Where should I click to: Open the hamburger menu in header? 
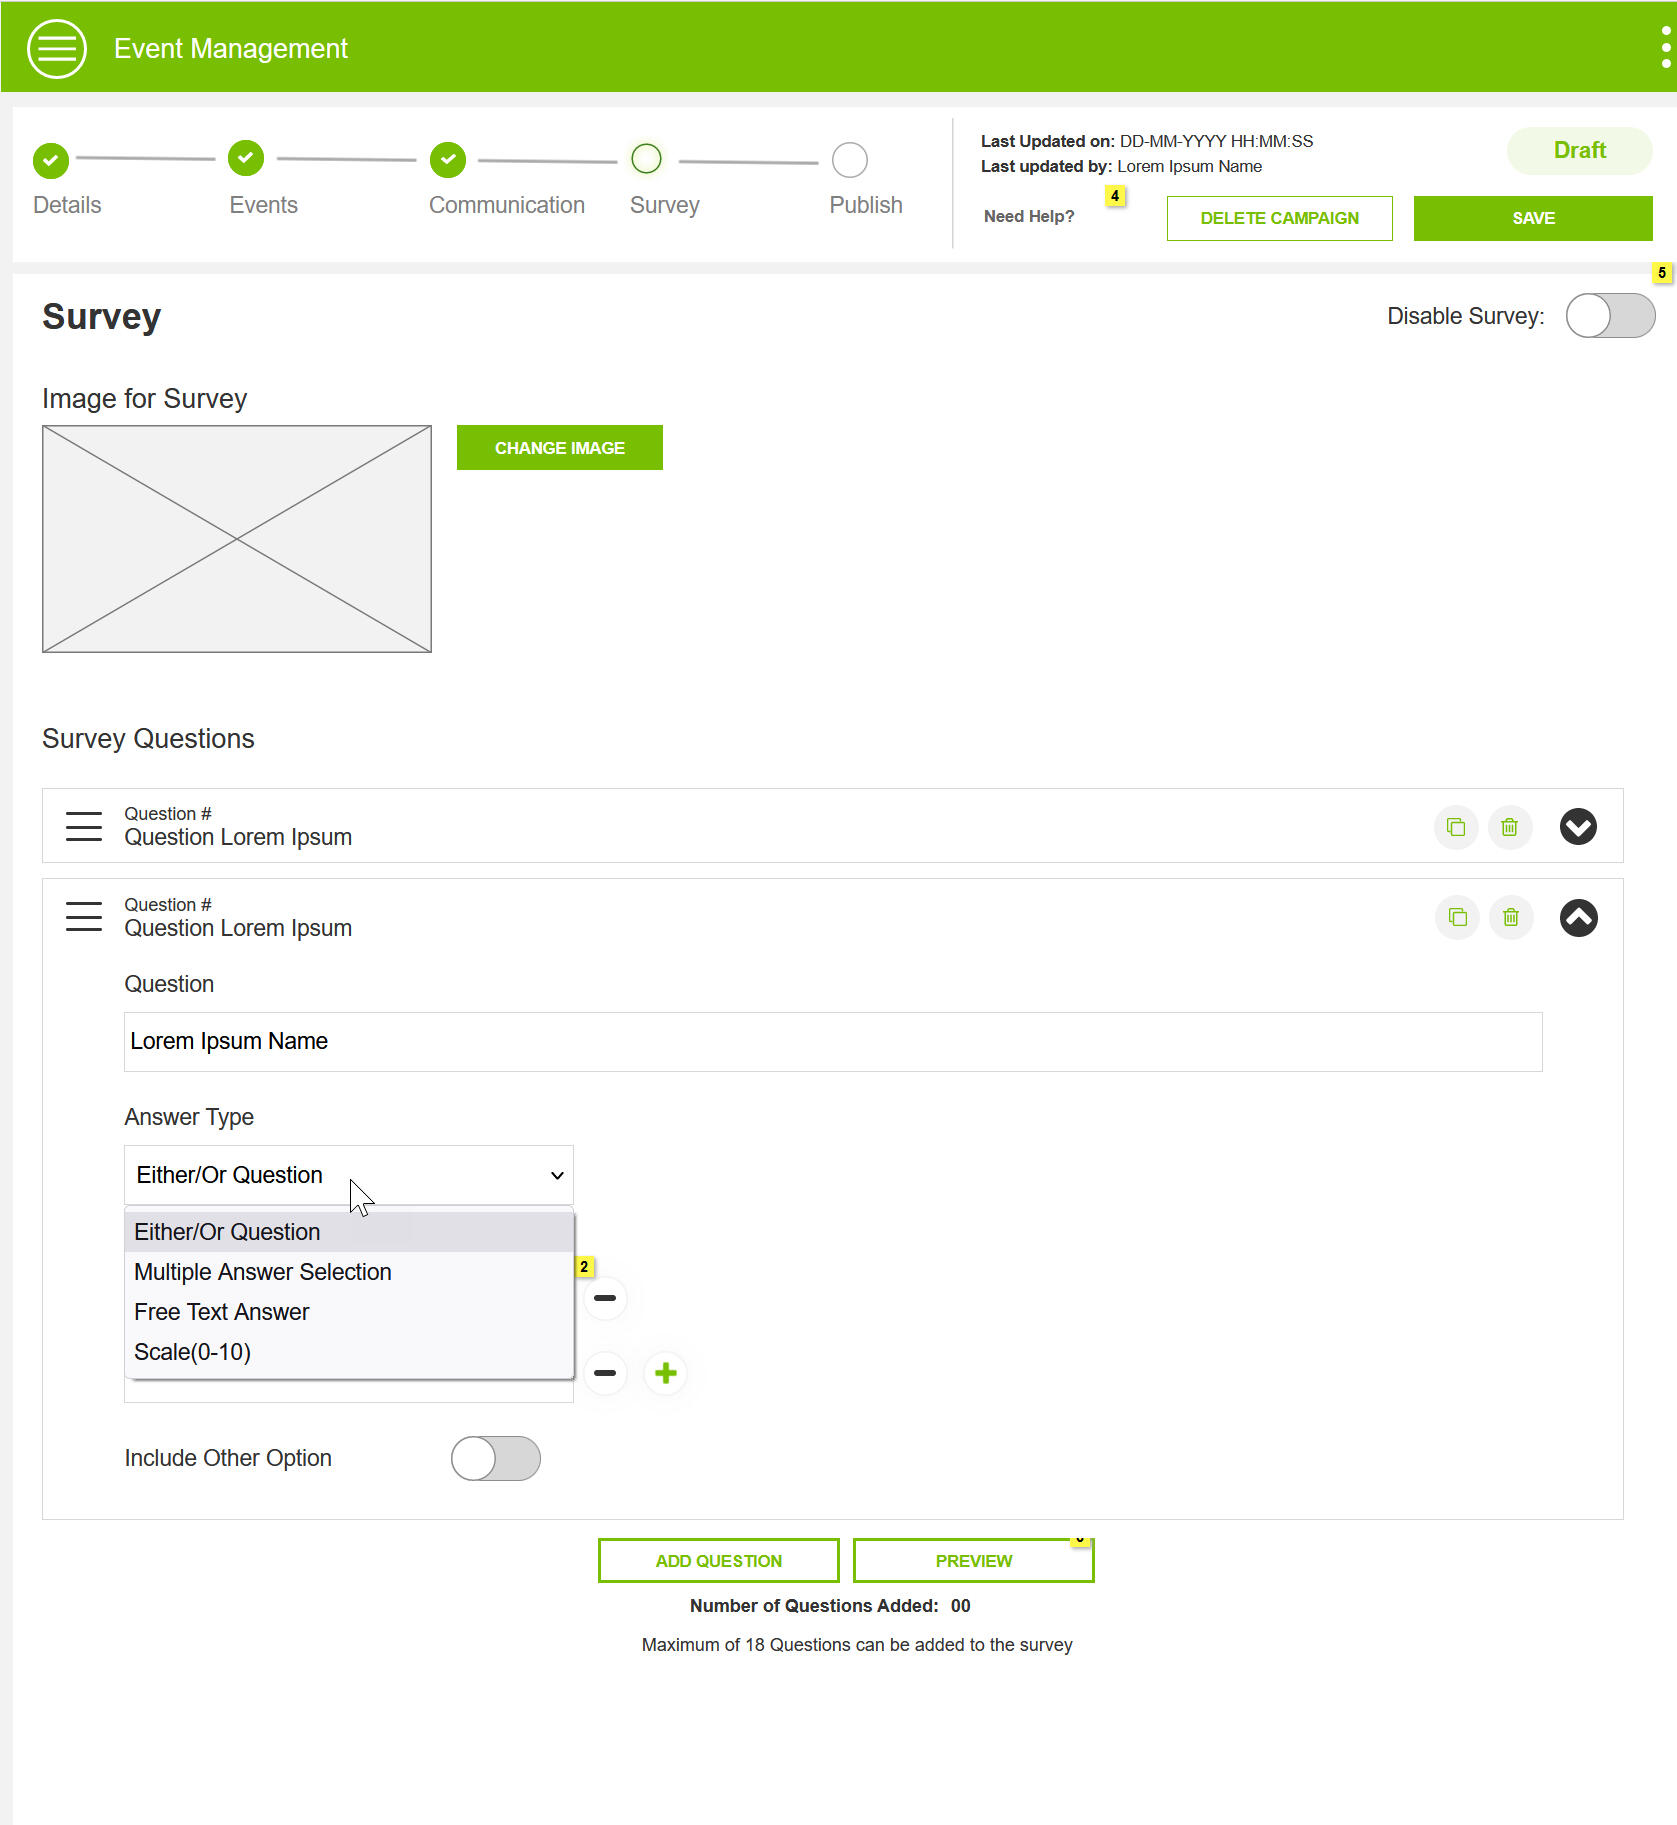[57, 48]
